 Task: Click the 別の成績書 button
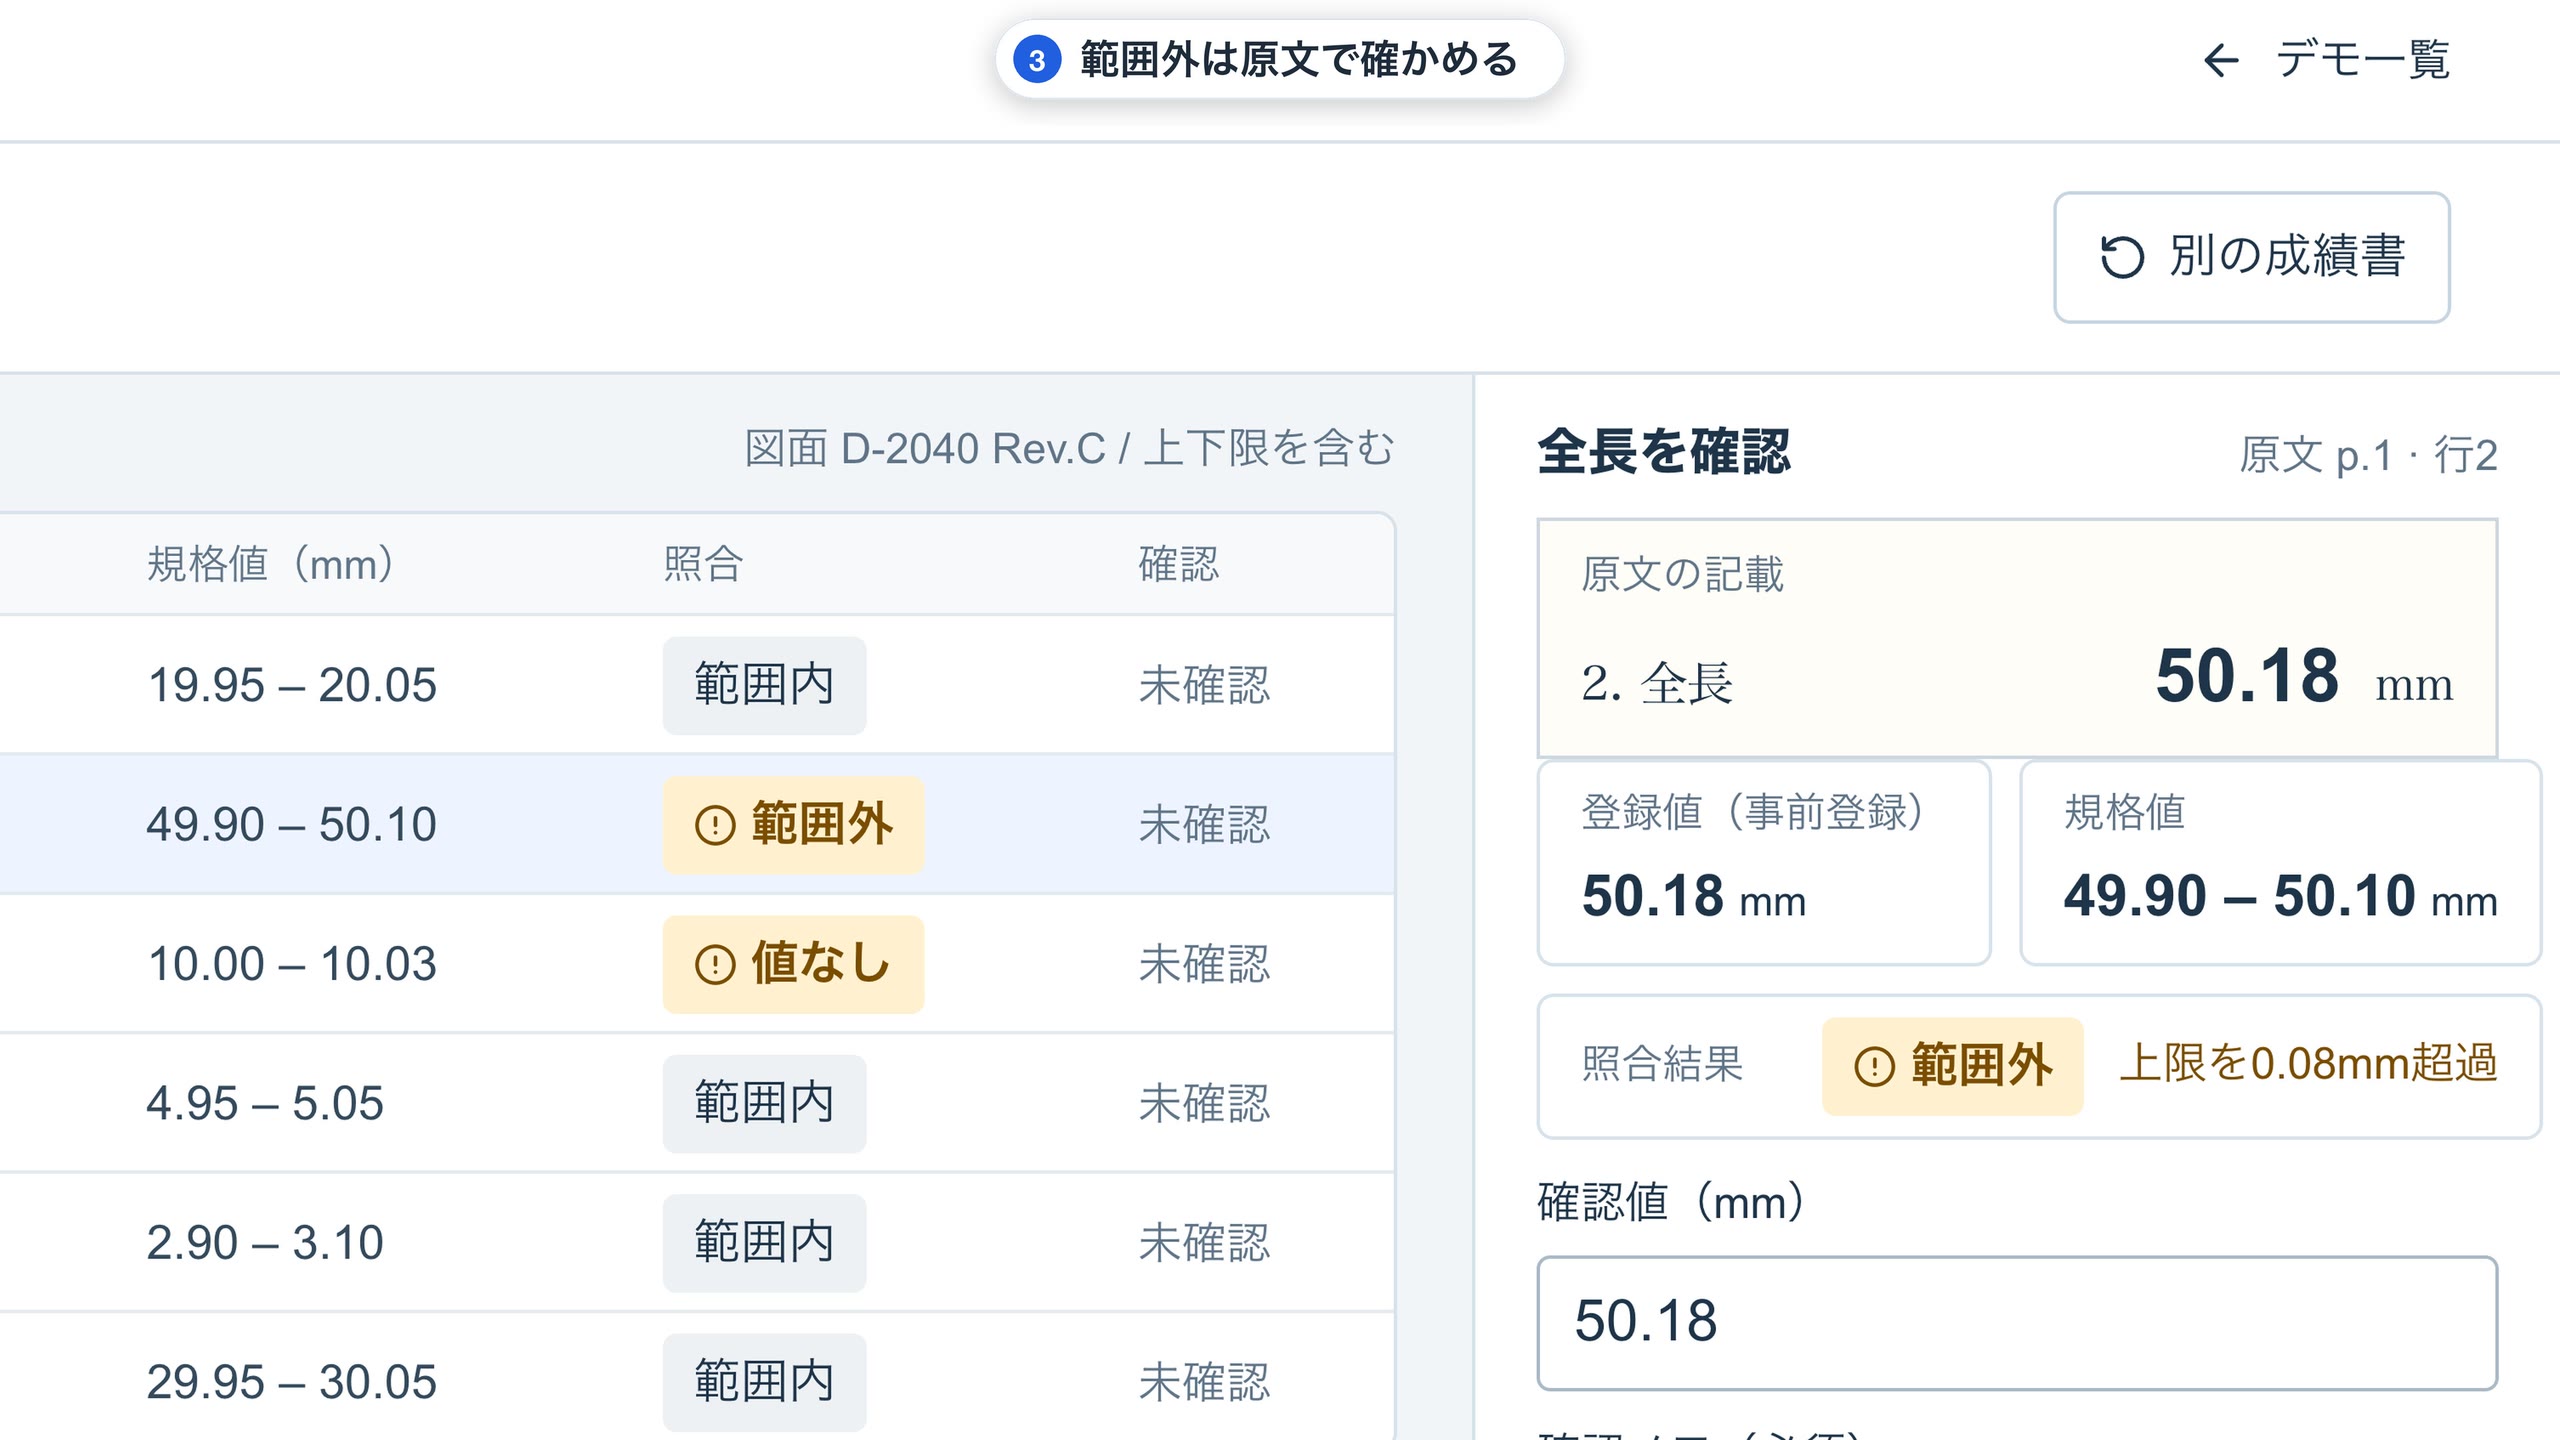coord(2251,257)
